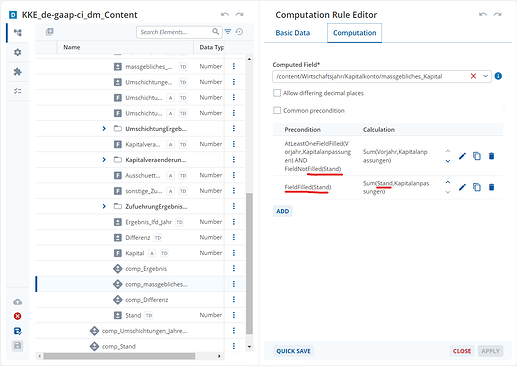Move the FieldFilled(Stand) rule down

pyautogui.click(x=448, y=192)
